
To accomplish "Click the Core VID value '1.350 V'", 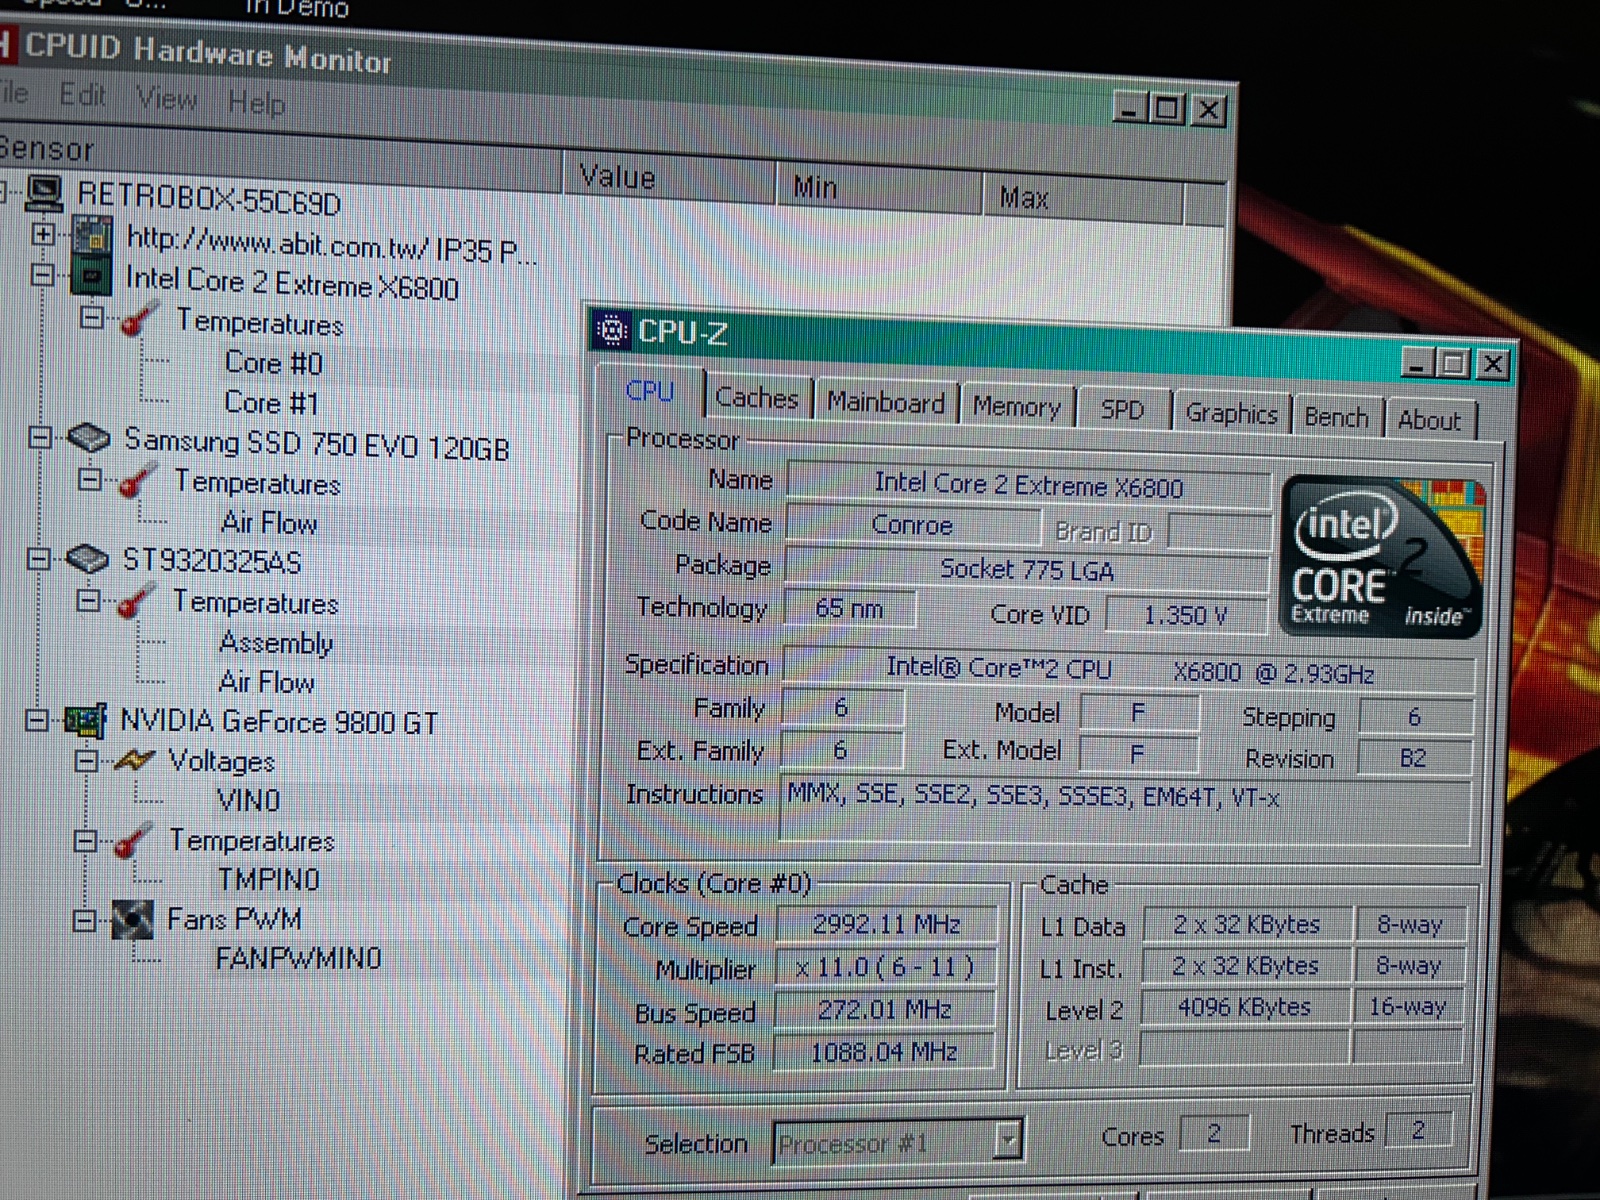I will (1185, 615).
